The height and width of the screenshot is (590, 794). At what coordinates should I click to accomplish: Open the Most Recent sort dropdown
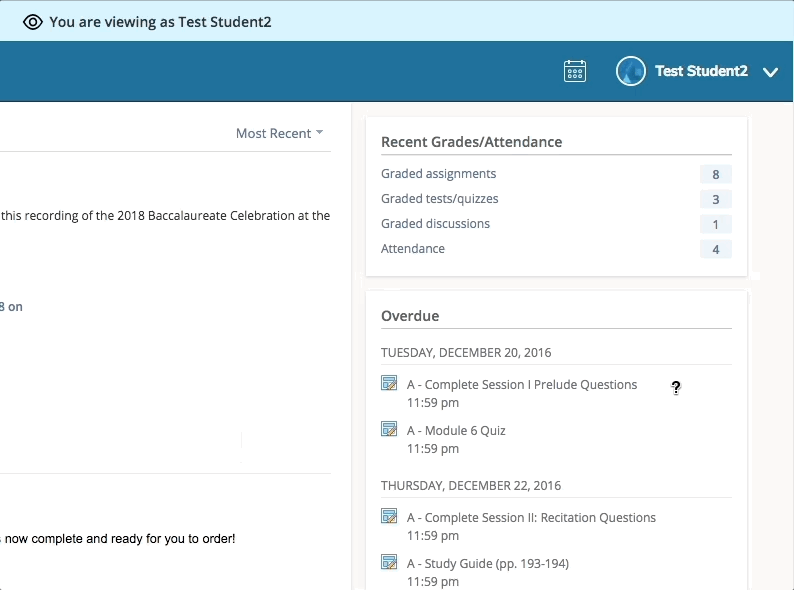(x=279, y=133)
